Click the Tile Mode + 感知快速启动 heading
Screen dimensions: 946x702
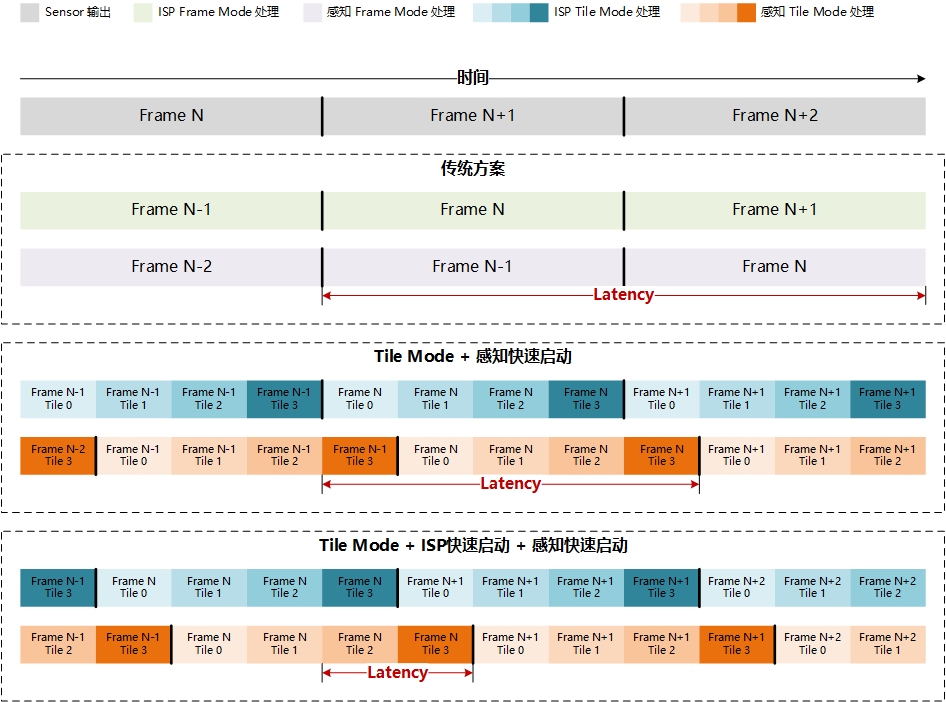coord(473,357)
